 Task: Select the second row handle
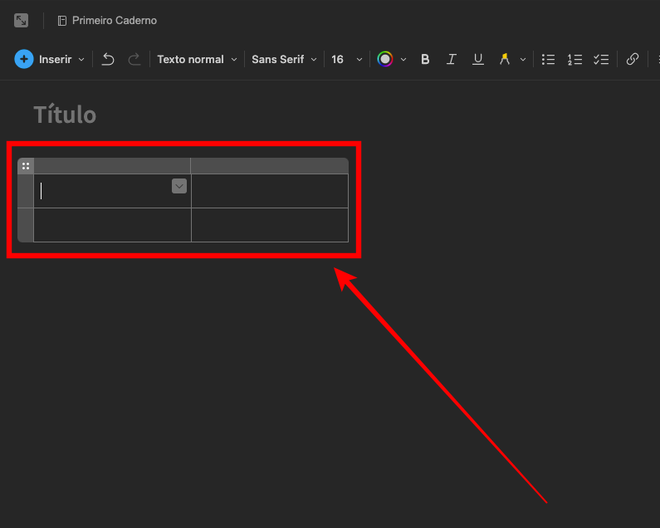(26, 225)
